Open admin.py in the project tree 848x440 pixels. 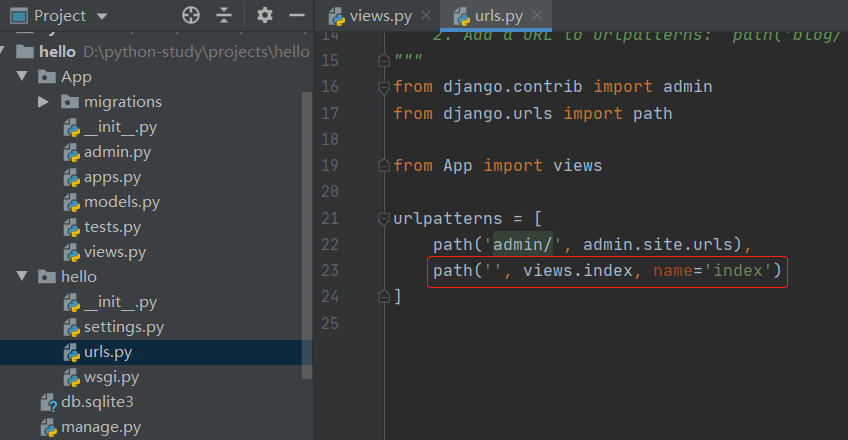[117, 152]
